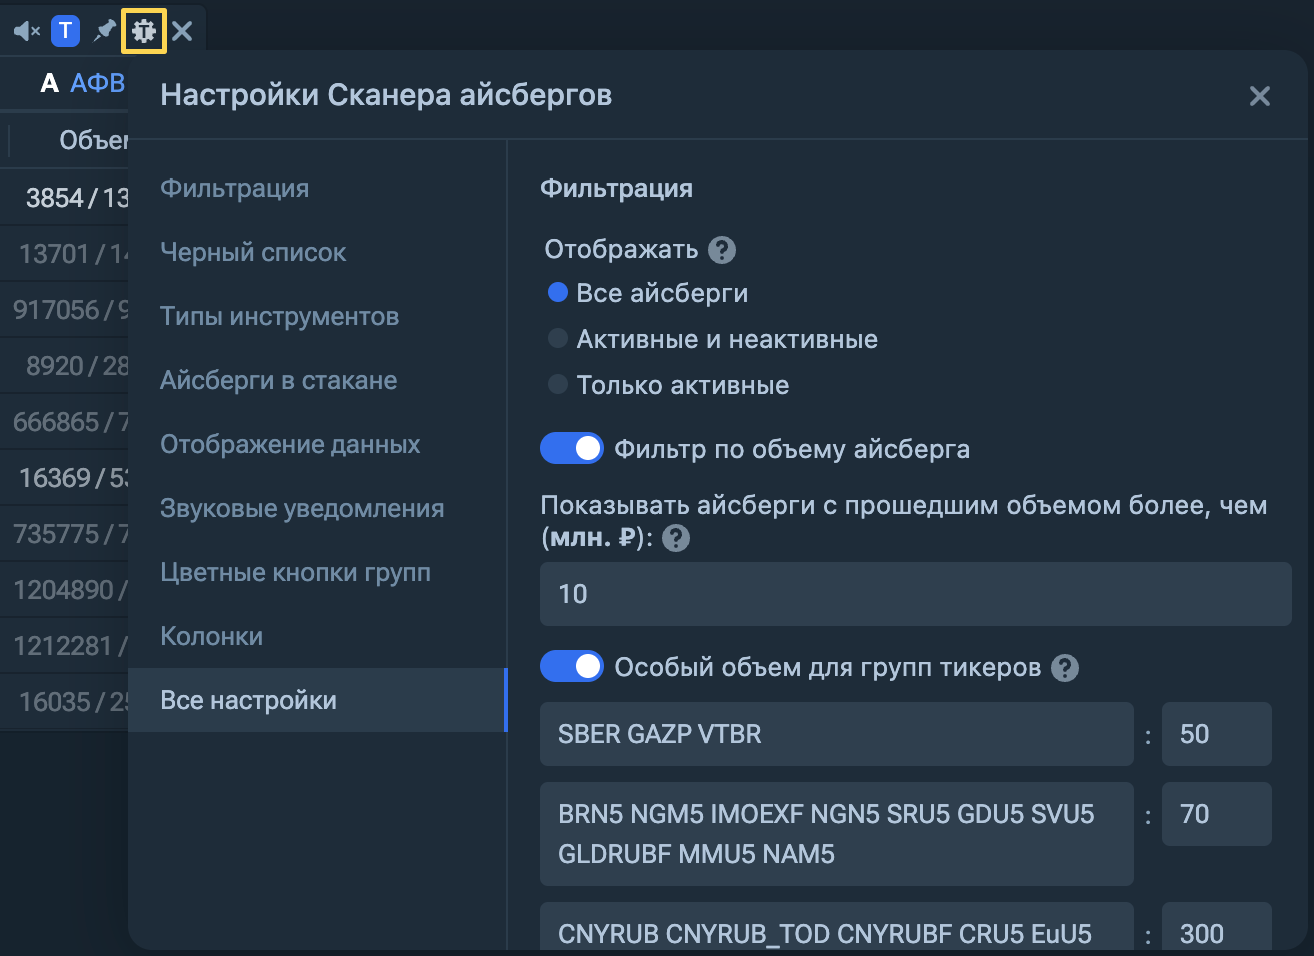Click the blue T badge icon
This screenshot has height=956, width=1314.
click(x=65, y=31)
